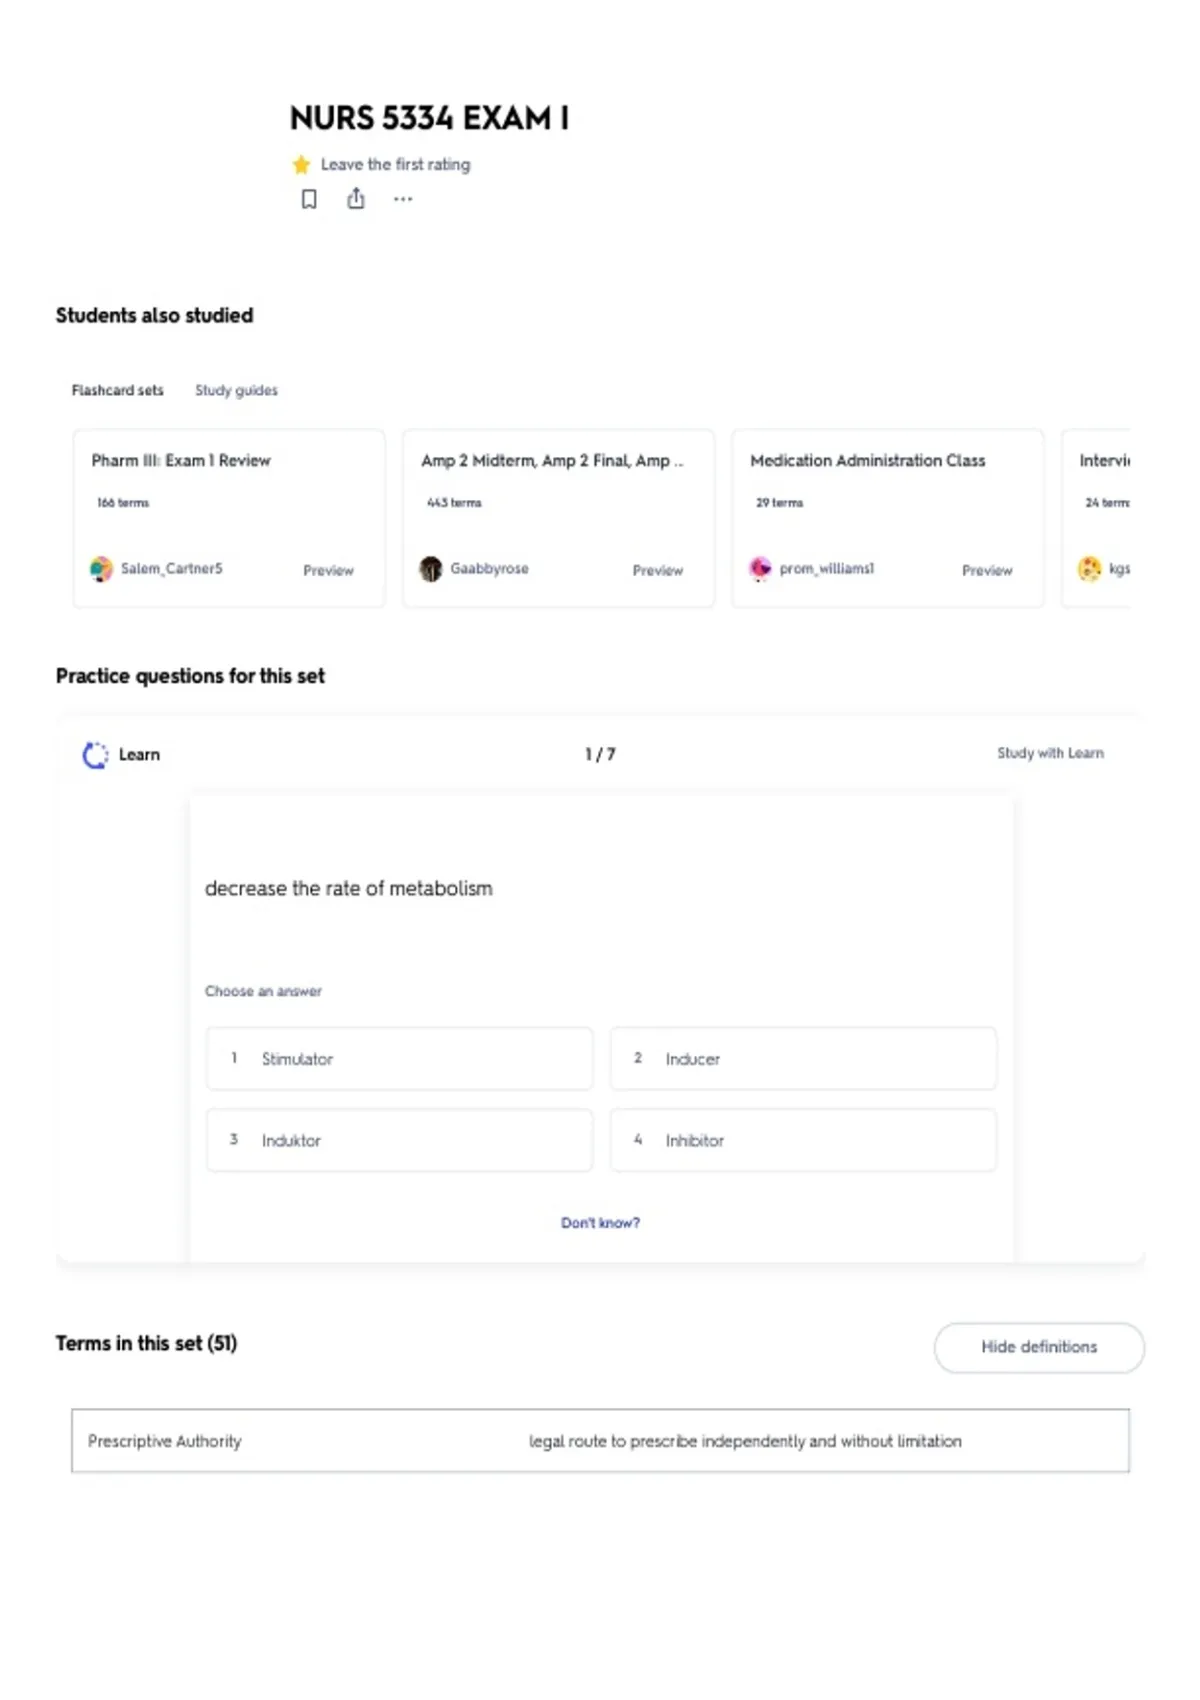This screenshot has width=1200, height=1700.
Task: Open Medication Administration Class card
Action: 888,518
